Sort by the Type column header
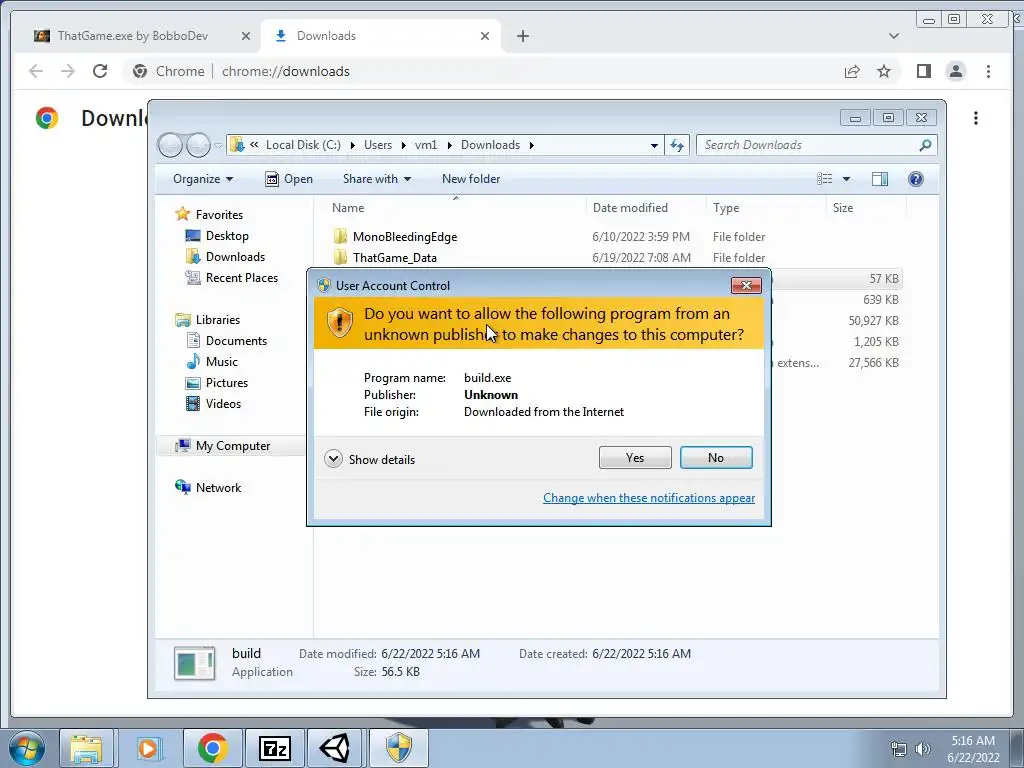This screenshot has height=768, width=1024. coord(726,208)
